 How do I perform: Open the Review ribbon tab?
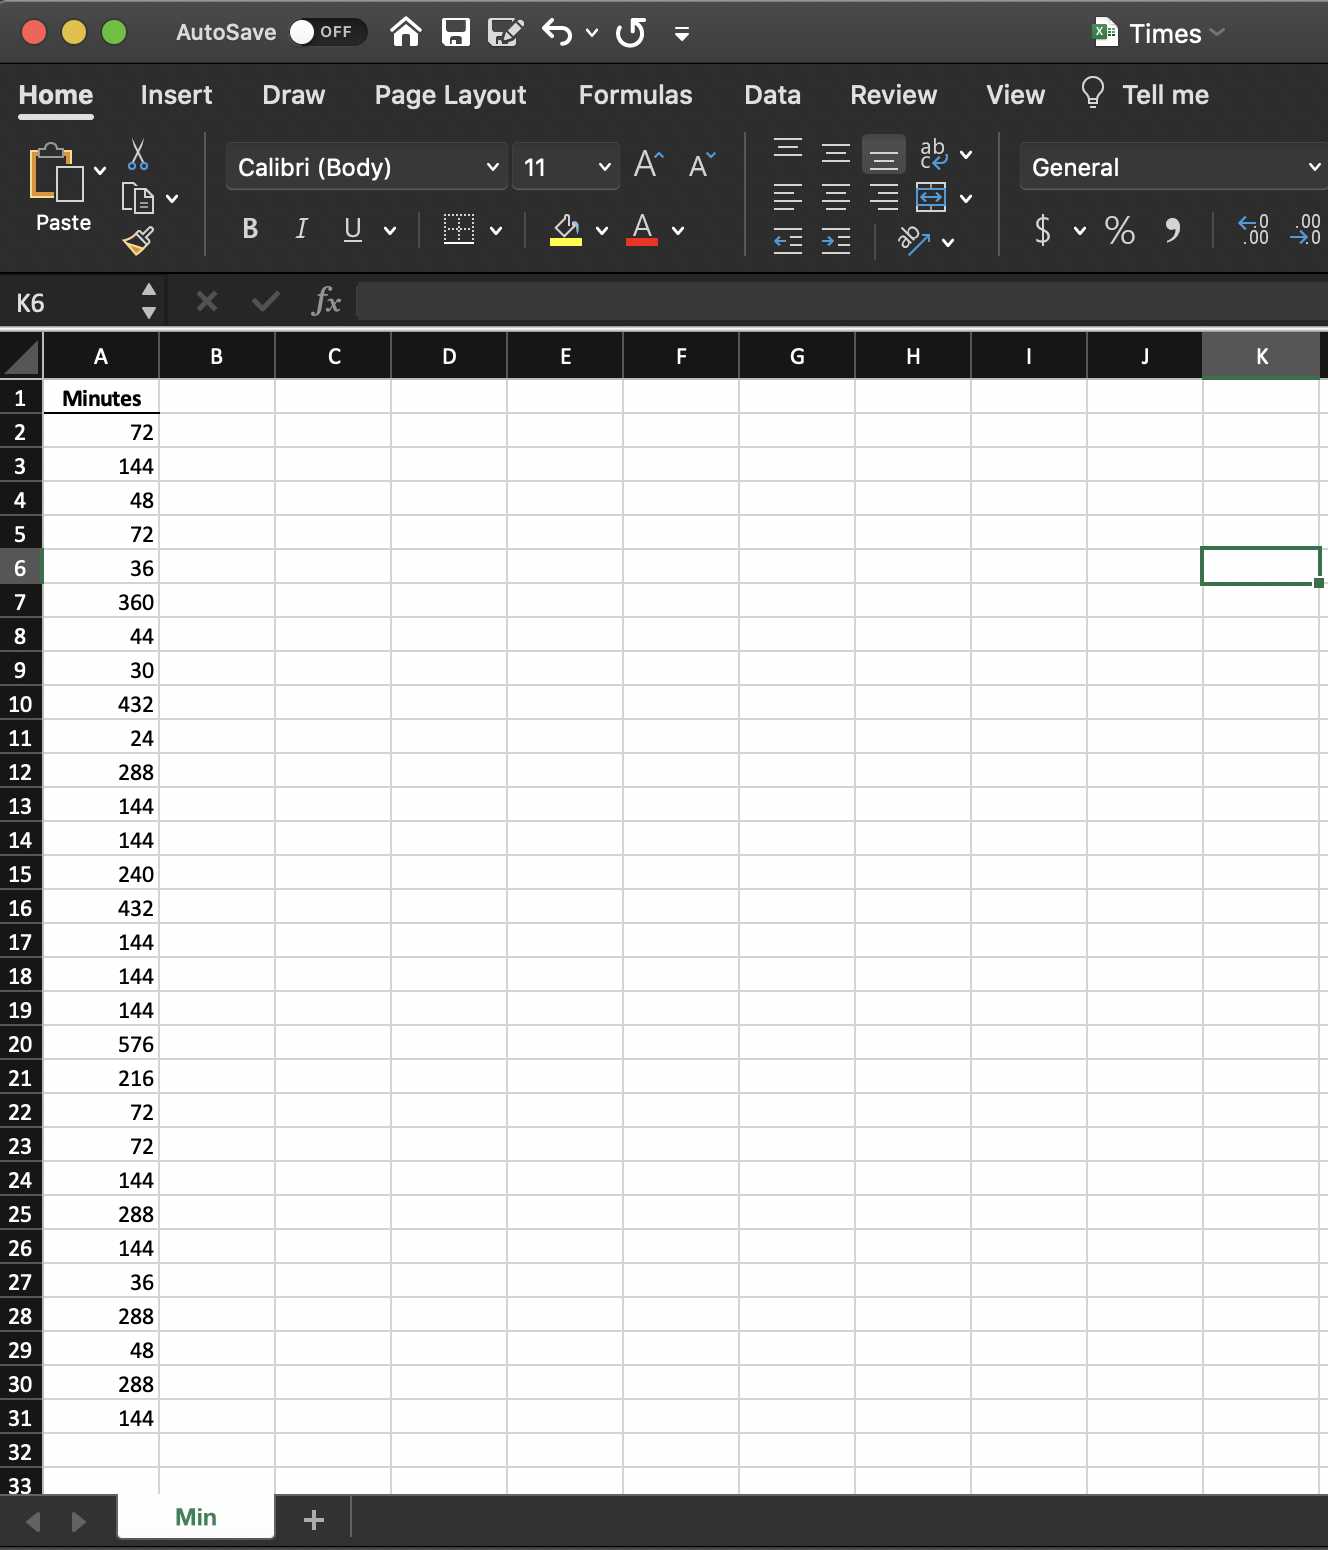(x=894, y=95)
